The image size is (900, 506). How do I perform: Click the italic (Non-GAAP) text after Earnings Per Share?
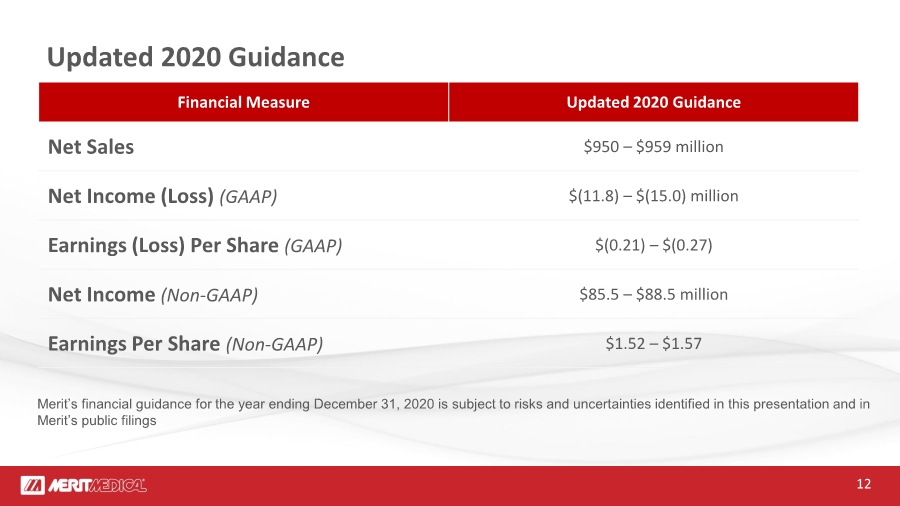pyautogui.click(x=274, y=345)
